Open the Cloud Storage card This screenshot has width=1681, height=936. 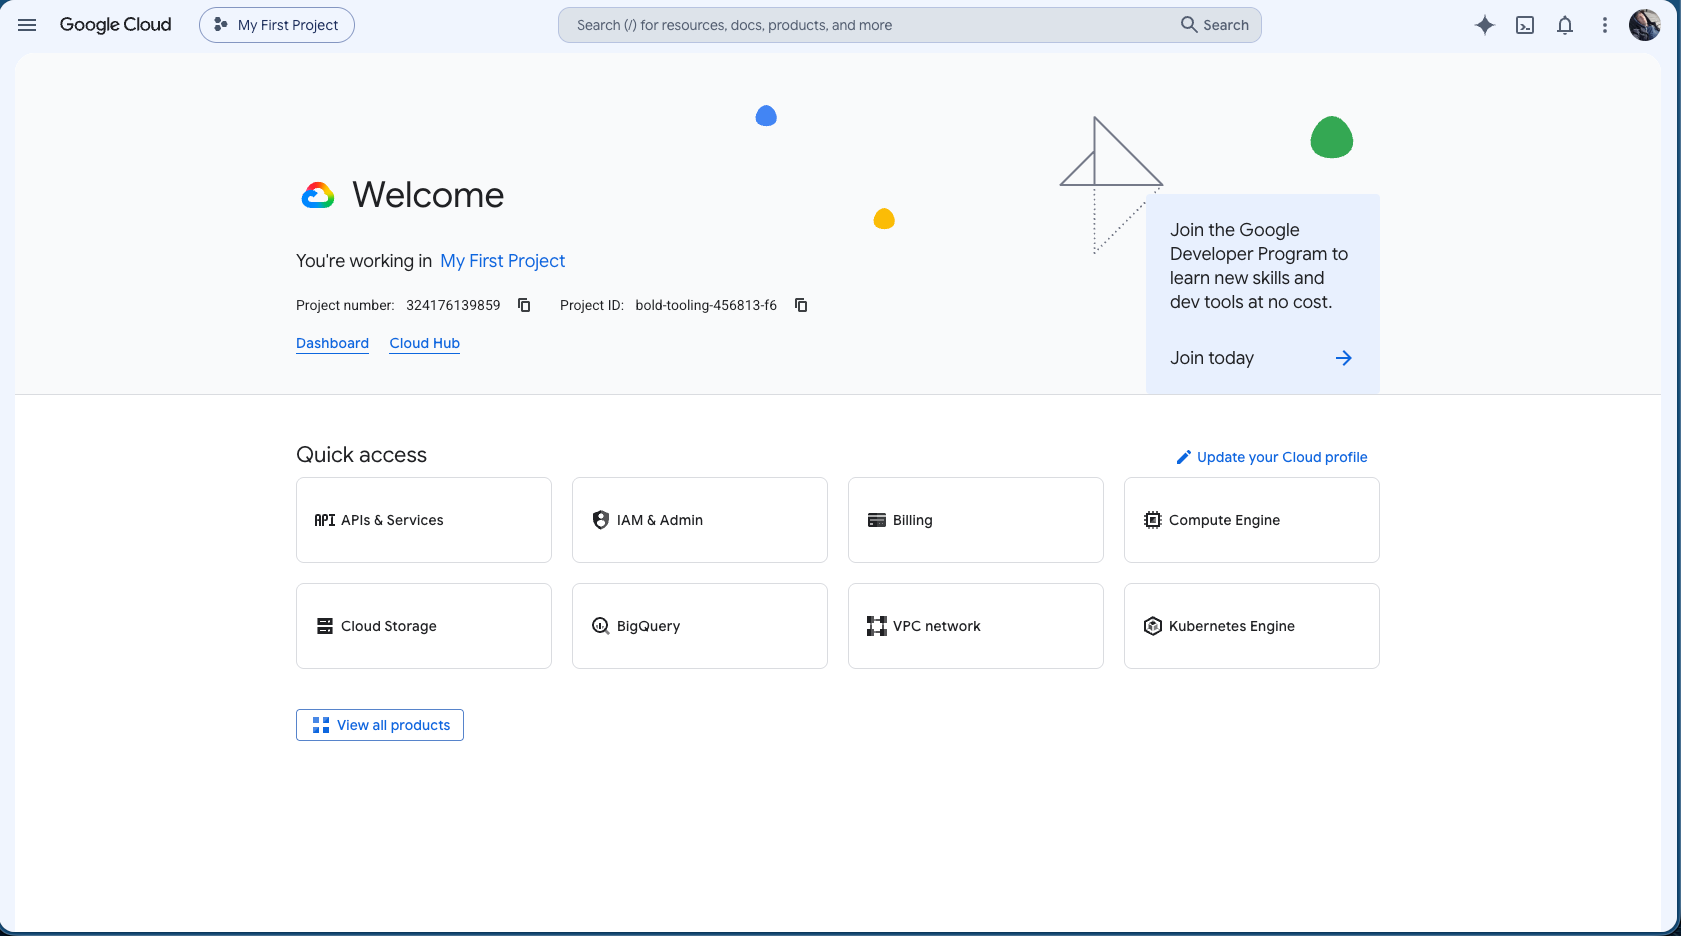point(424,626)
